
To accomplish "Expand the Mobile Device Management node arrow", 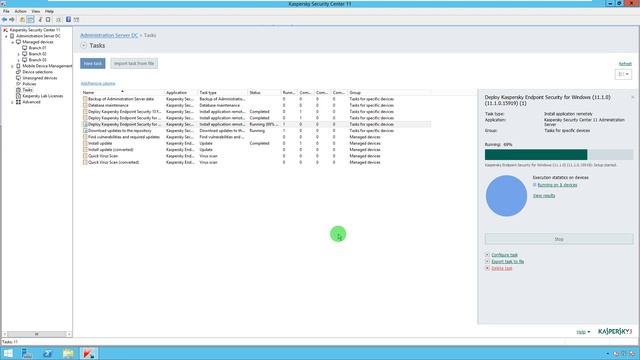I will click(13, 66).
